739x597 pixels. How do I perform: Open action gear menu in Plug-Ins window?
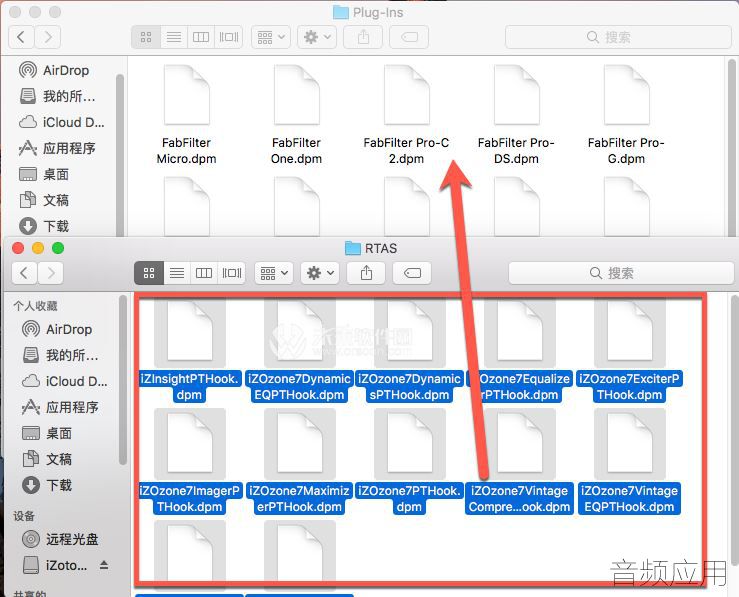(x=317, y=37)
